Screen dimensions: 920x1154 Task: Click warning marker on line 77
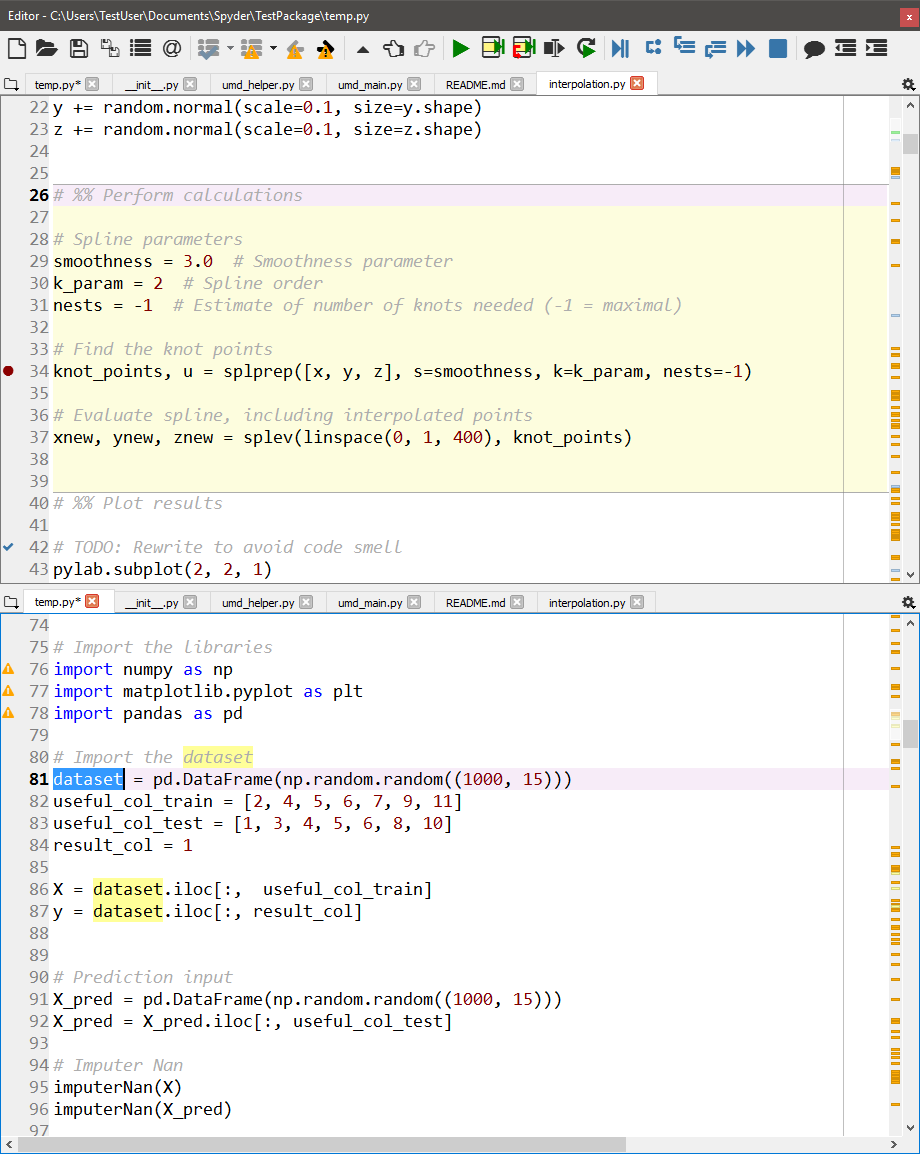(x=8, y=691)
